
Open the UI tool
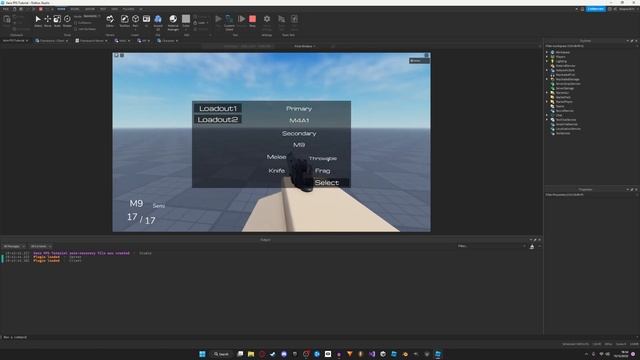[146, 21]
